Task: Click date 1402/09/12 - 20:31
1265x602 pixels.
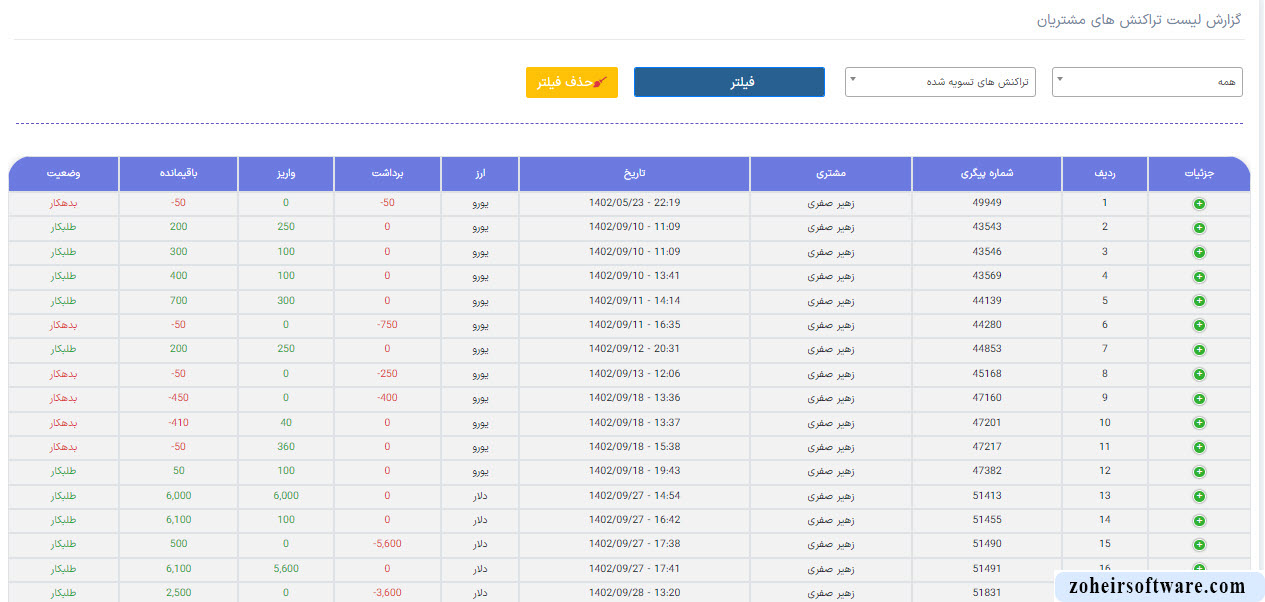Action: pyautogui.click(x=635, y=349)
